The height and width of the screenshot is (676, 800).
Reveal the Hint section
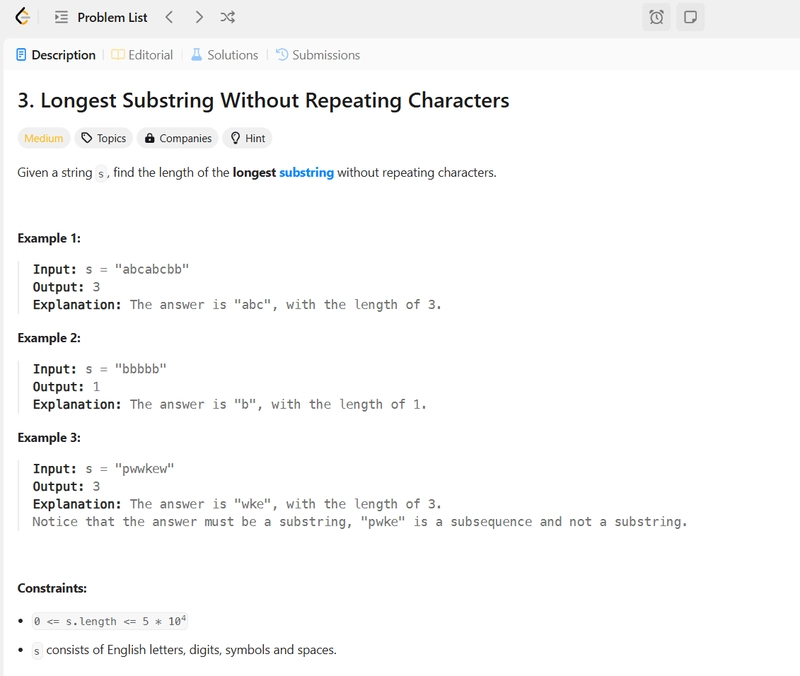[247, 138]
